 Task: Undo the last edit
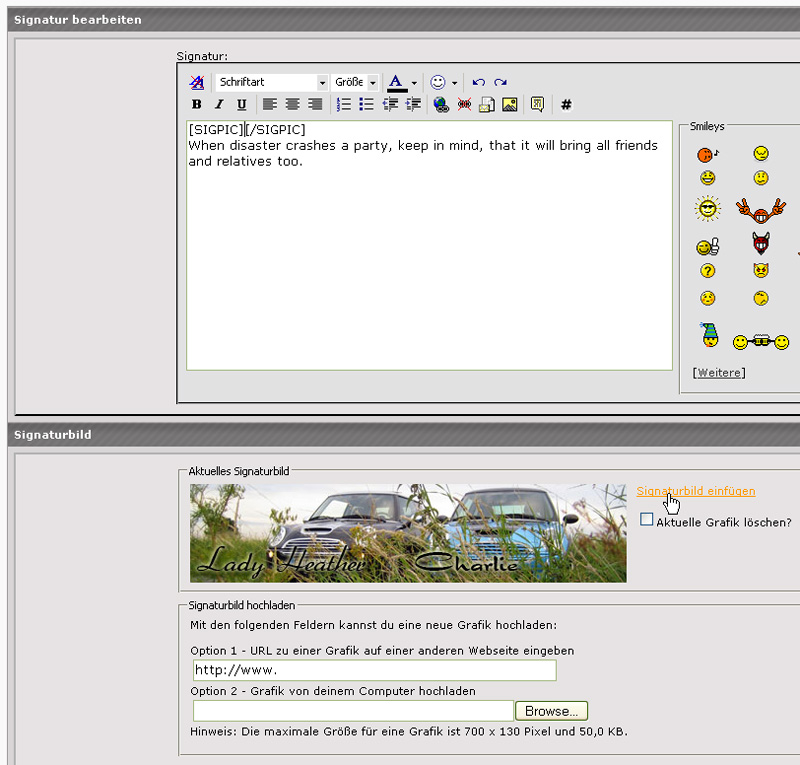coord(478,82)
